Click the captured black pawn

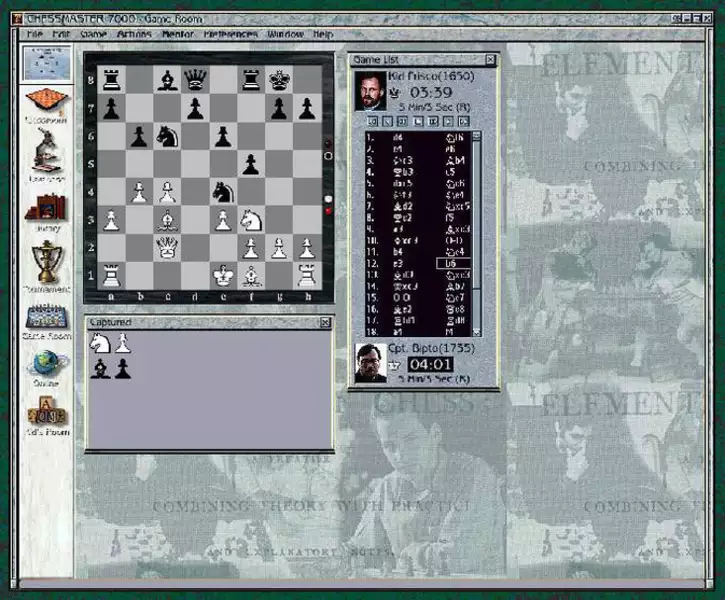tap(123, 369)
